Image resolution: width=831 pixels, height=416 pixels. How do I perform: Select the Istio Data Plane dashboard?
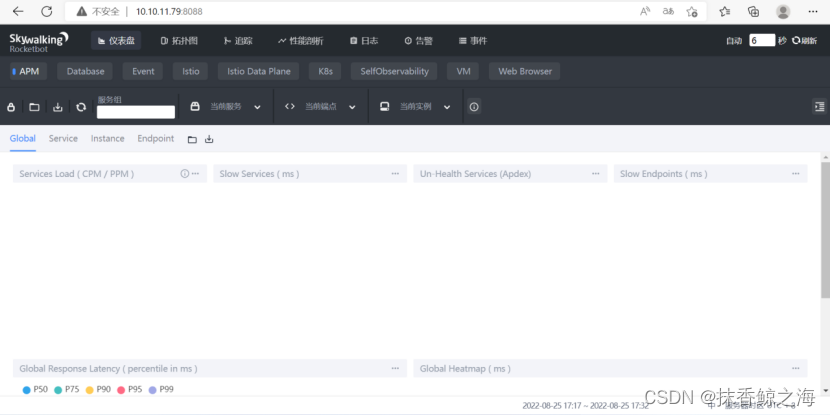pyautogui.click(x=259, y=71)
